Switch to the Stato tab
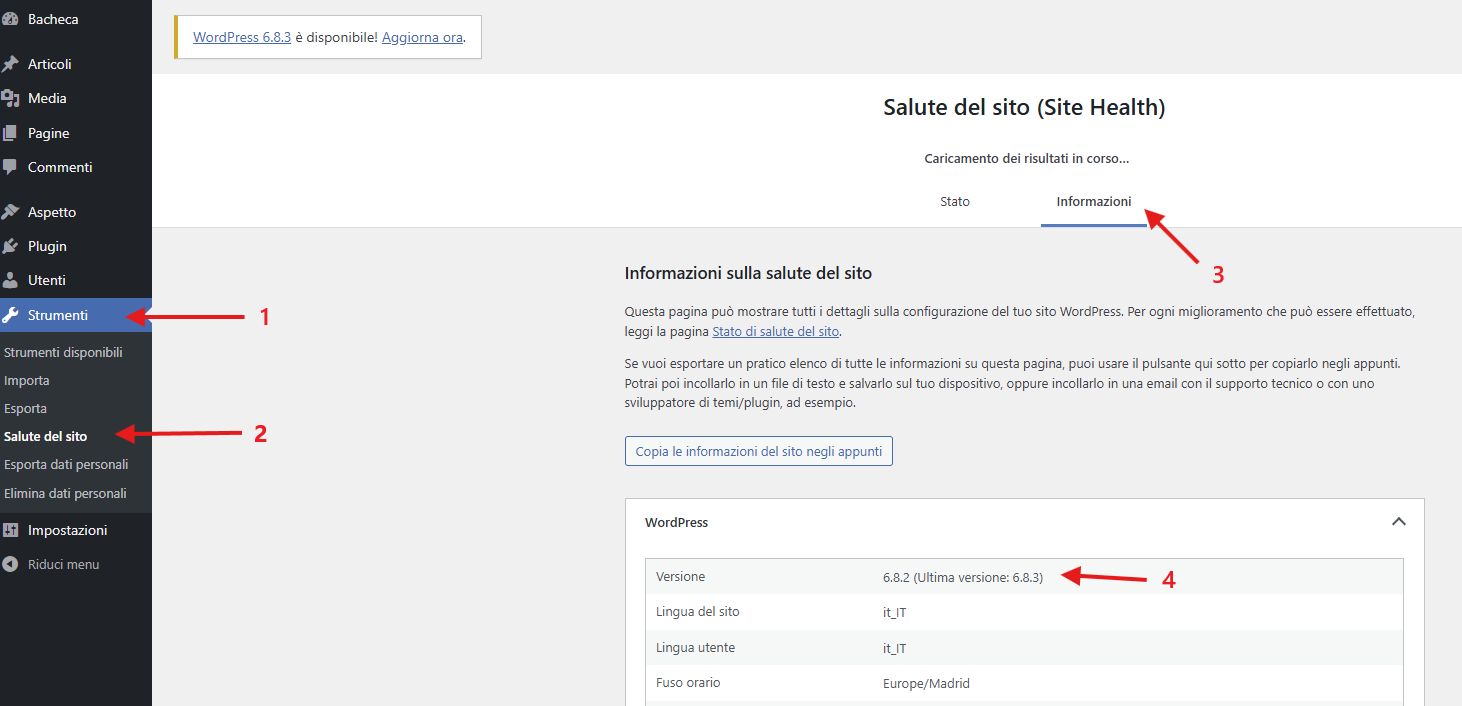 coord(954,201)
